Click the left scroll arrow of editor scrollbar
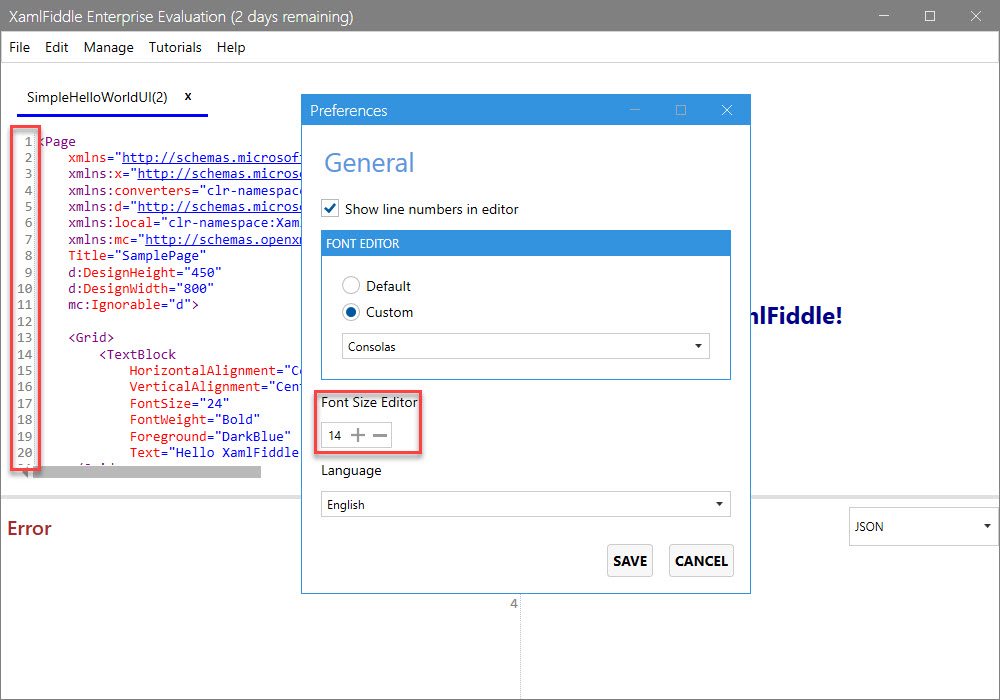 pos(24,472)
